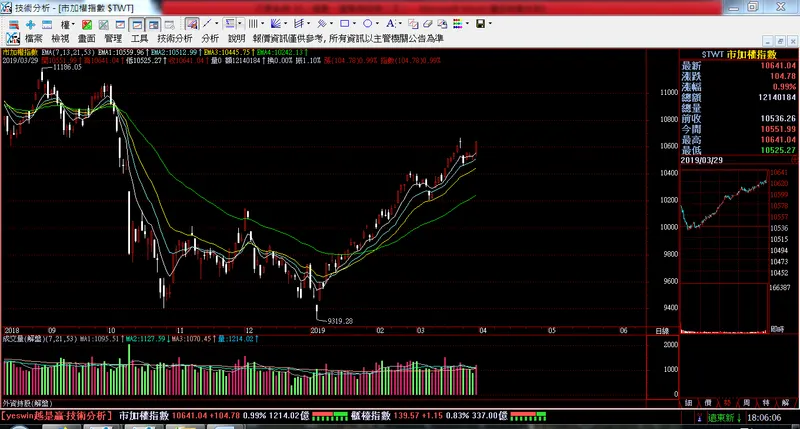Click the 外資持股(解盤) indicator label
This screenshot has width=800, height=429.
(x=28, y=403)
